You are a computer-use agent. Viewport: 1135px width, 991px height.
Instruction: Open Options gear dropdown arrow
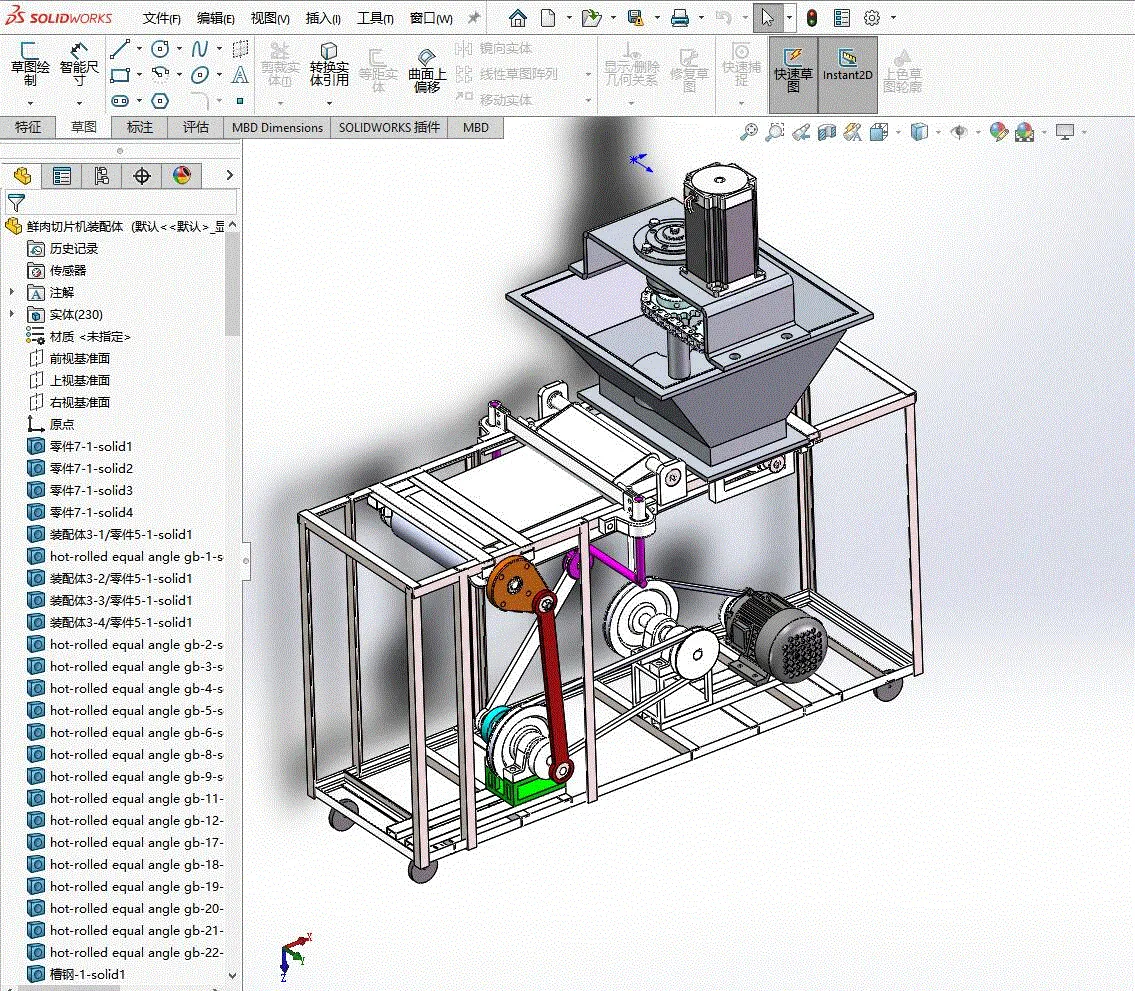[x=893, y=17]
